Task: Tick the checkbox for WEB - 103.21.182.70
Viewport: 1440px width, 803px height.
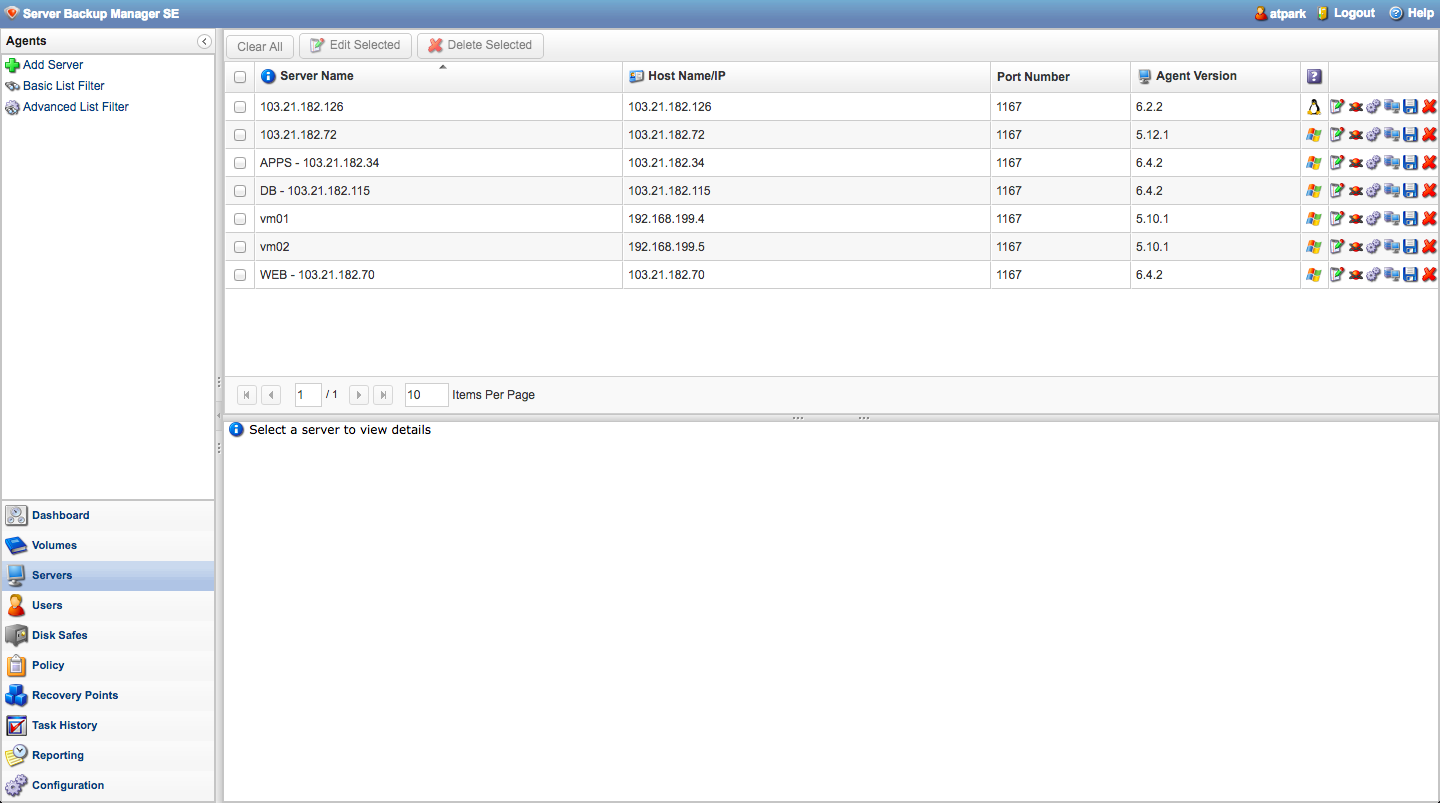Action: (x=240, y=275)
